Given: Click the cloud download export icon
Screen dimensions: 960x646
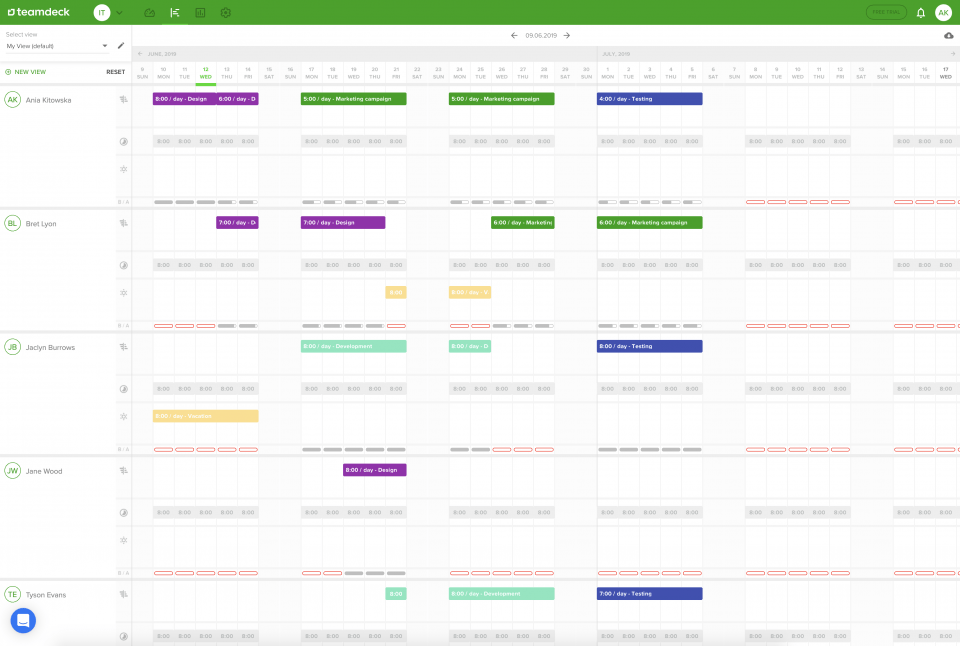Looking at the screenshot, I should (x=948, y=36).
